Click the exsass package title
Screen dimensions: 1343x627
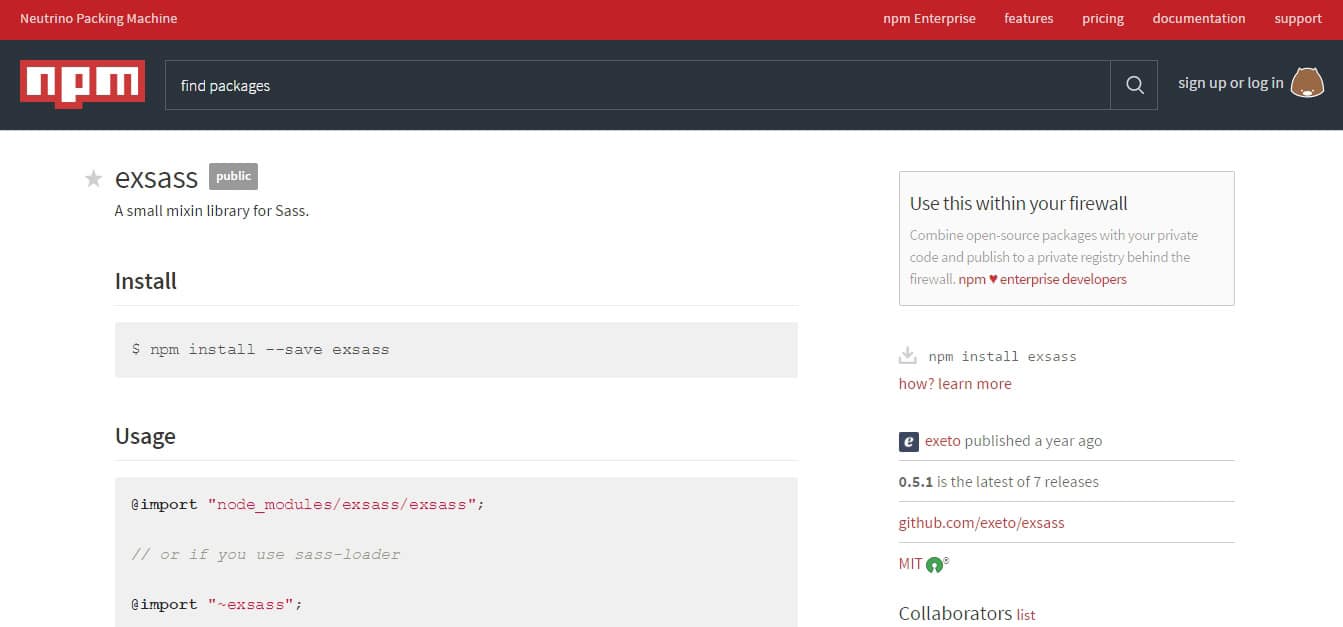tap(156, 178)
